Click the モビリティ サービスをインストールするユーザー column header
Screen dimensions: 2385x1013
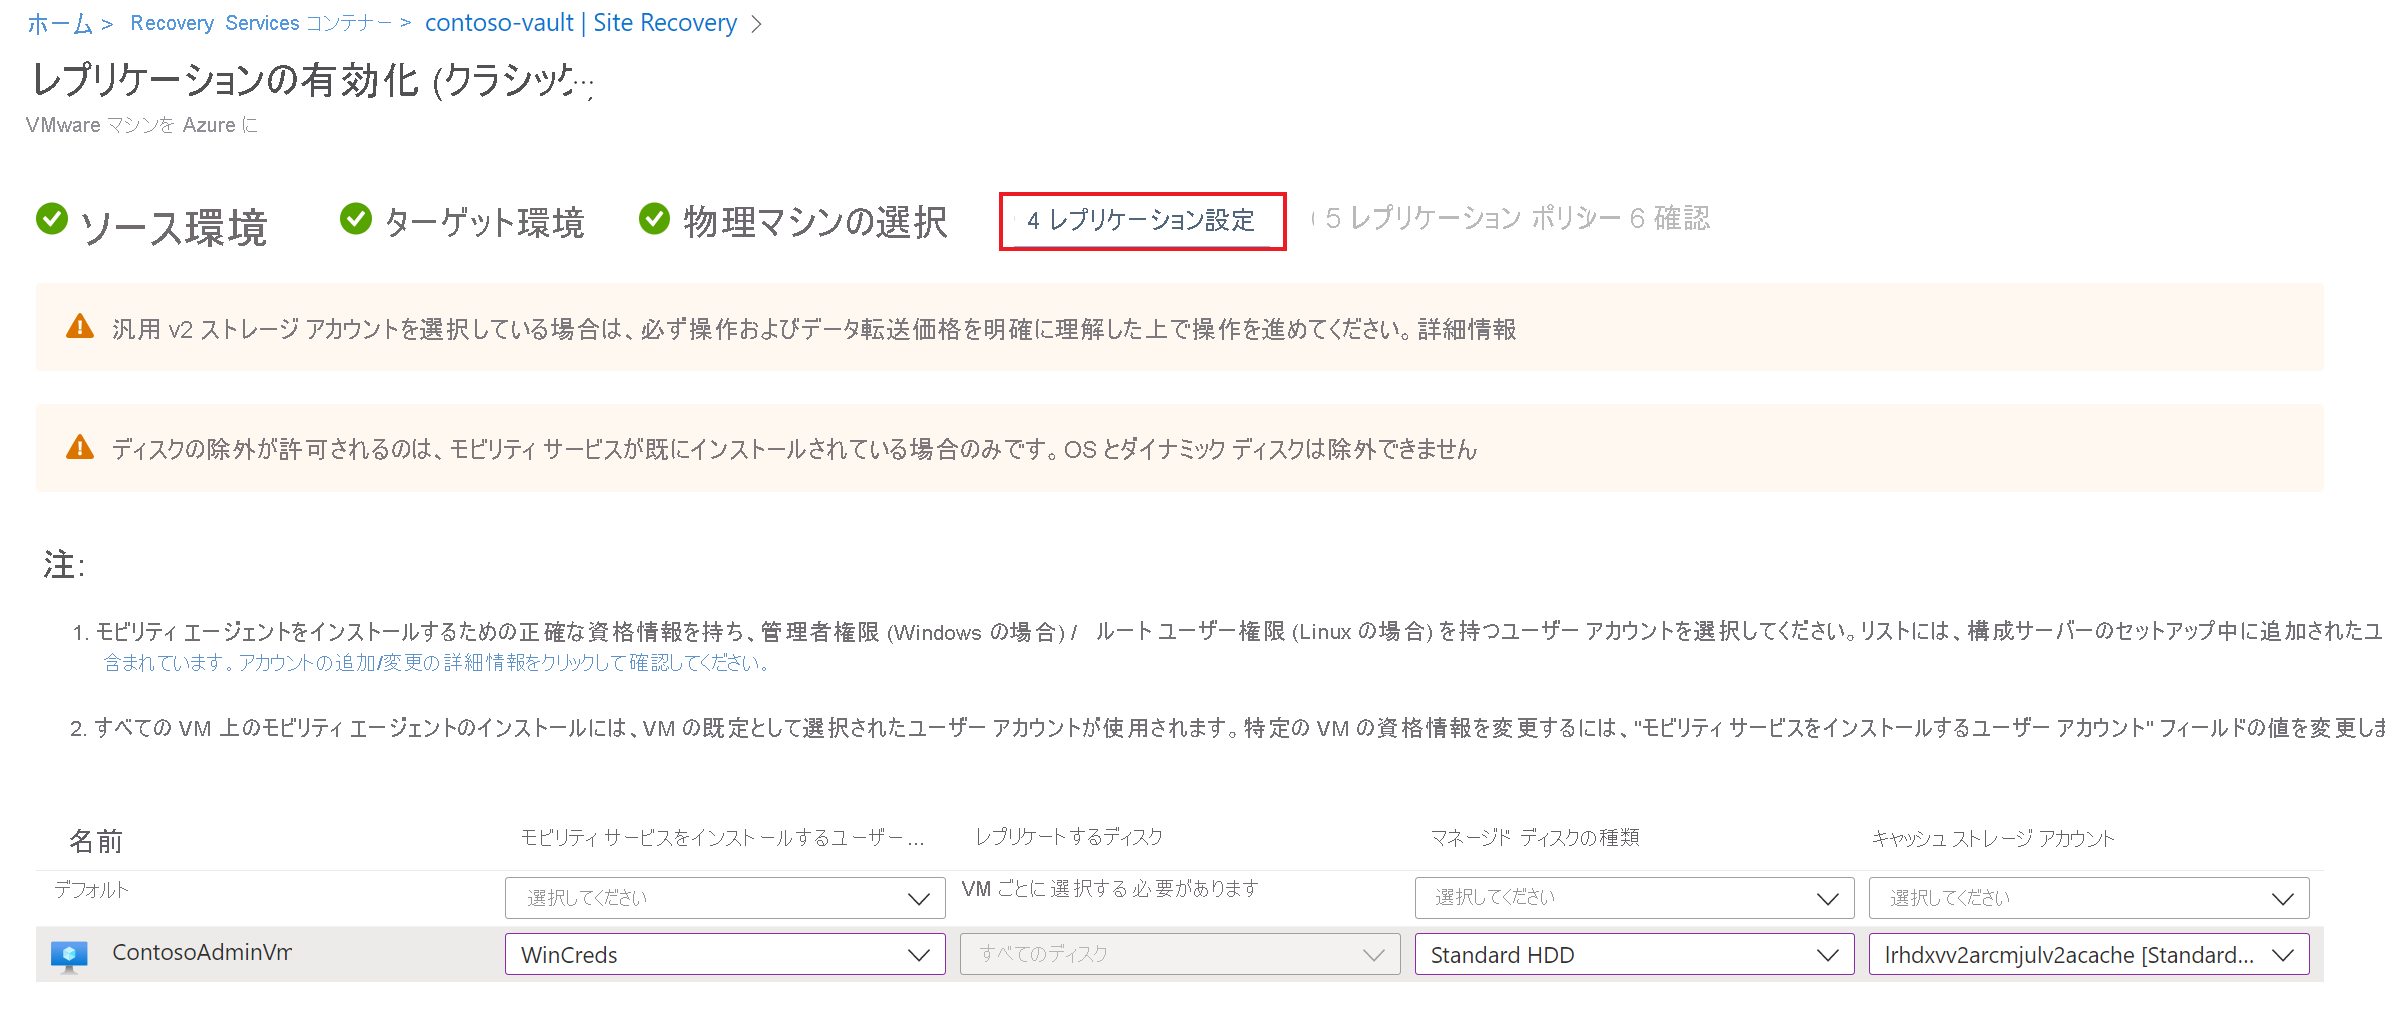click(722, 838)
